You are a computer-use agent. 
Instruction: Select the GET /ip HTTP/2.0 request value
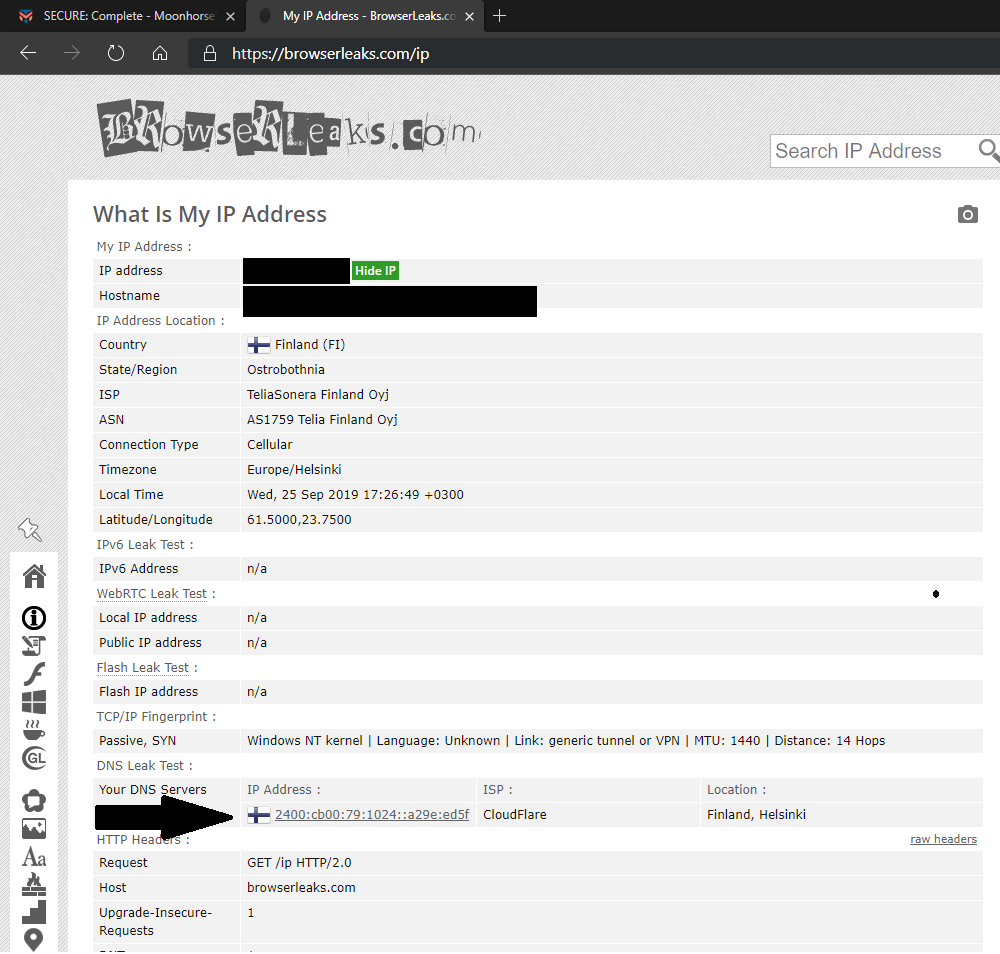299,863
